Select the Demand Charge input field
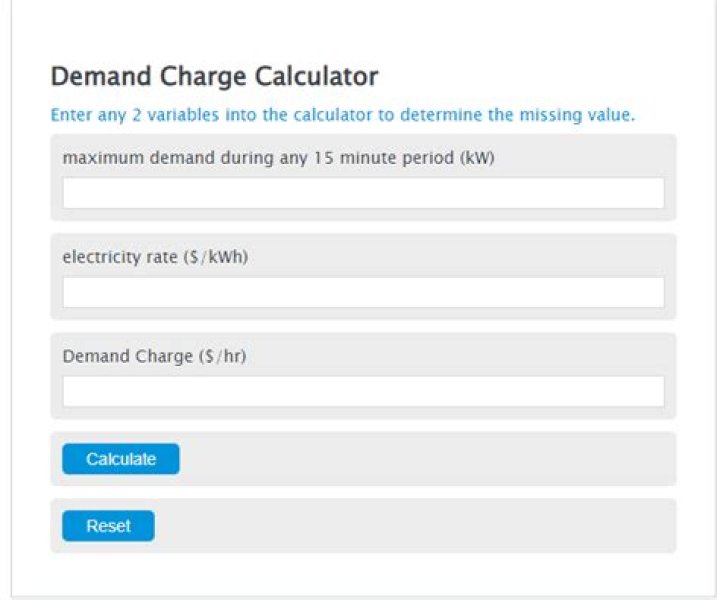Screen dimensions: 720x600 click(363, 391)
